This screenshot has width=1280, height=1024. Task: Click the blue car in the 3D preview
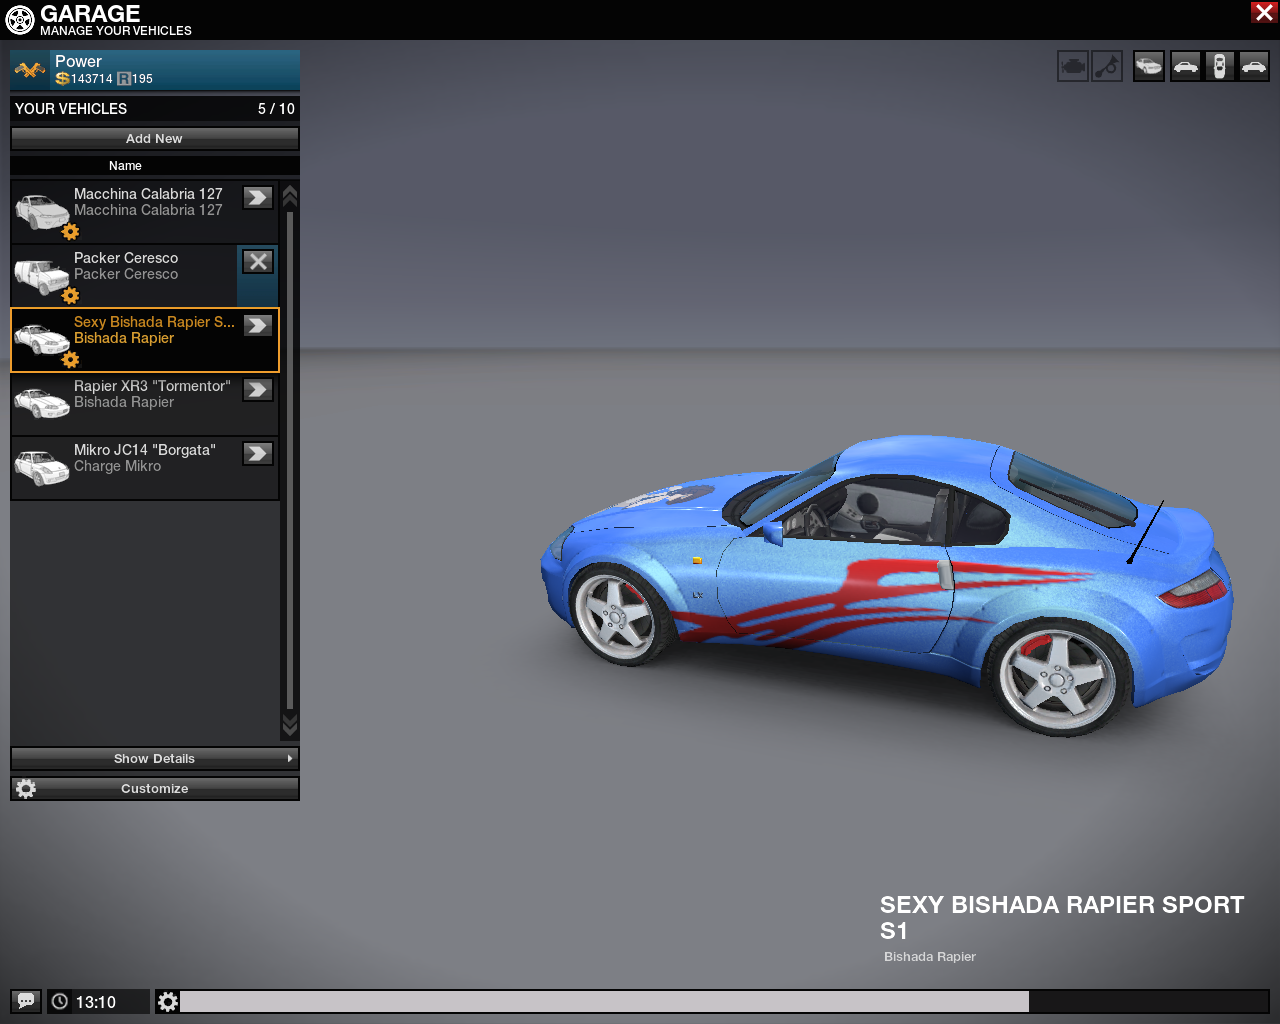[x=886, y=585]
